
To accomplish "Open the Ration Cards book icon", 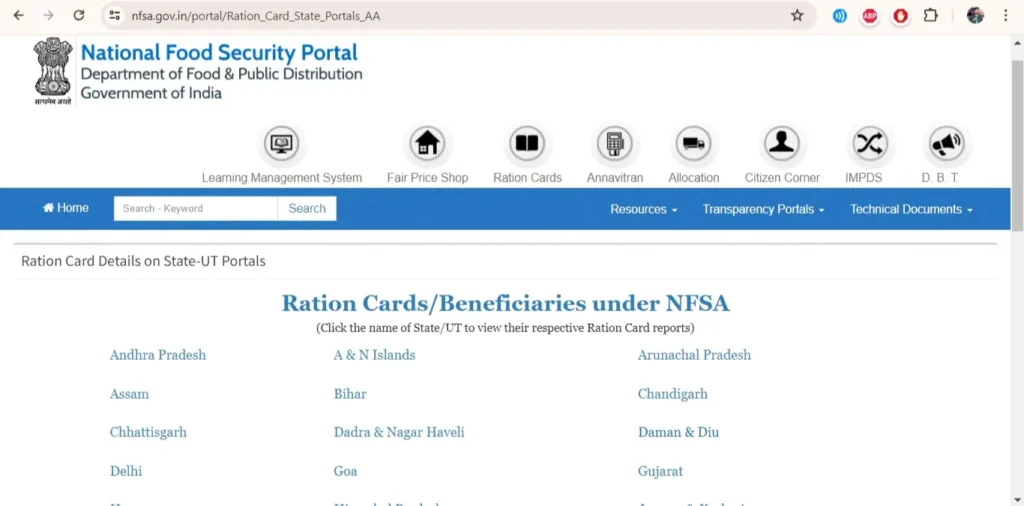I will (527, 144).
